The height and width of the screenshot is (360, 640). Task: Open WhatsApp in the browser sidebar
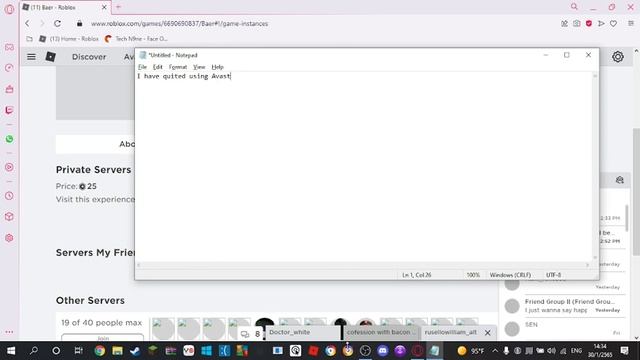click(x=9, y=139)
